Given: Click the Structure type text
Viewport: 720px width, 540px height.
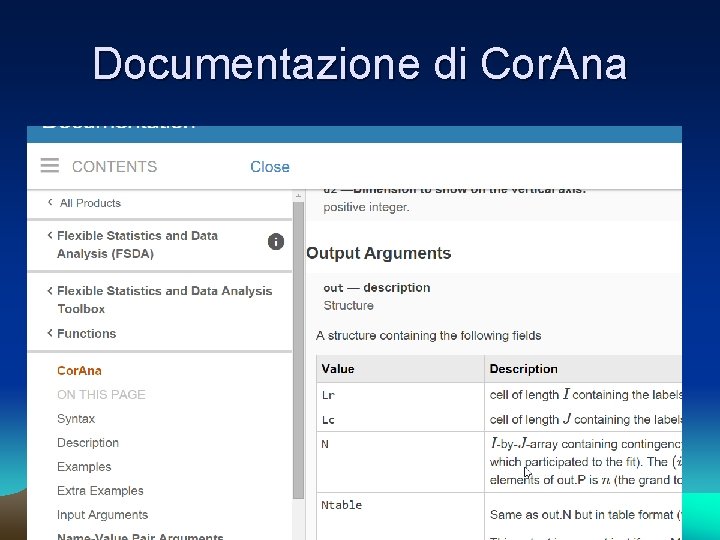Looking at the screenshot, I should 348,306.
